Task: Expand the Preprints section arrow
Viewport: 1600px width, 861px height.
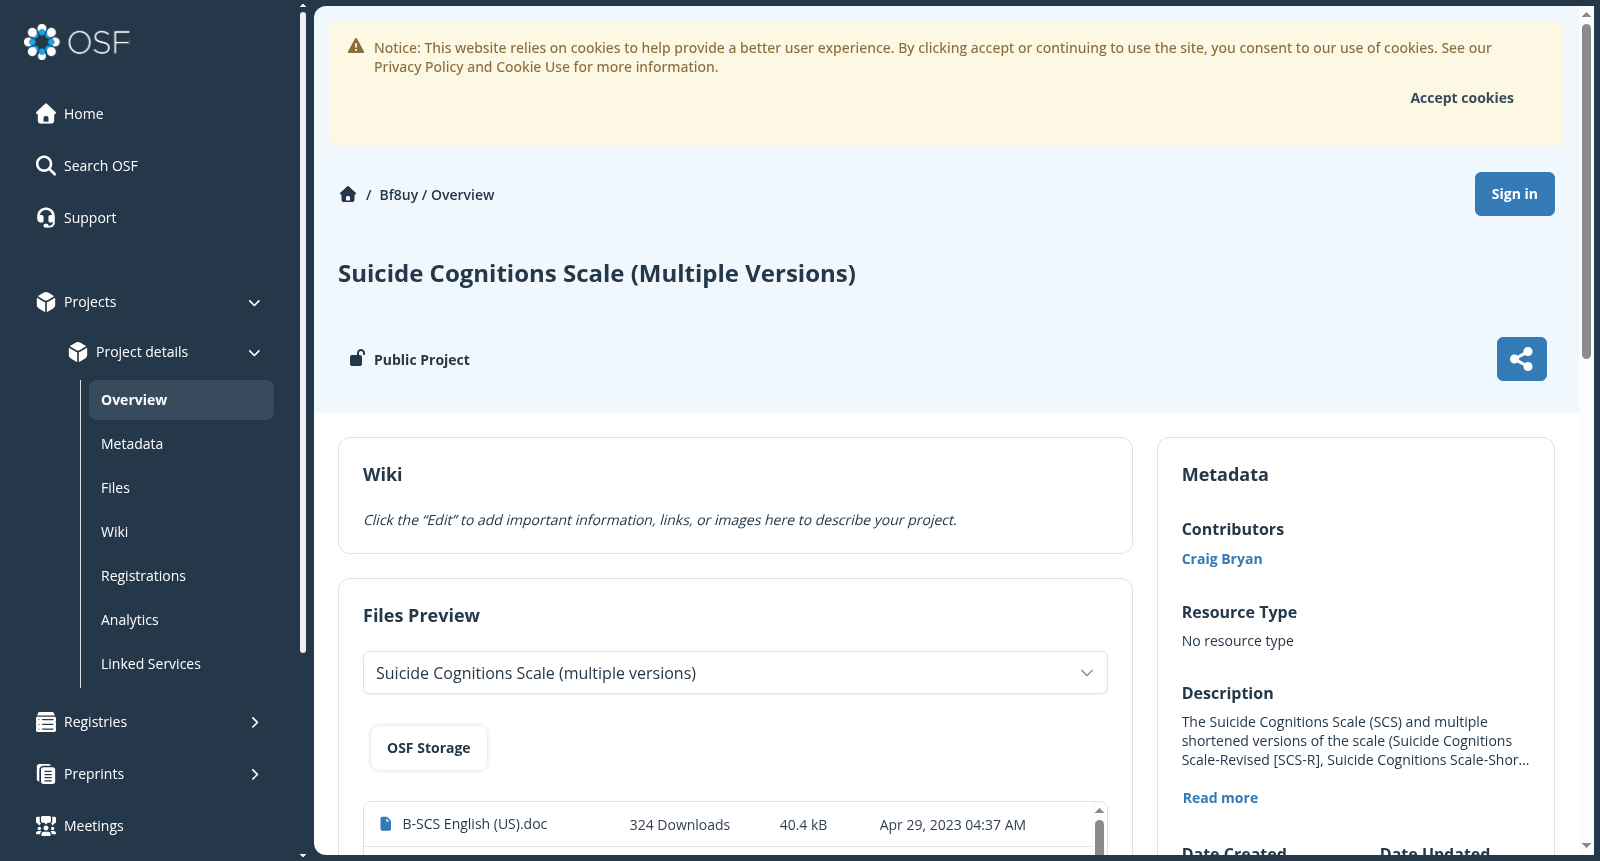Action: pyautogui.click(x=255, y=774)
